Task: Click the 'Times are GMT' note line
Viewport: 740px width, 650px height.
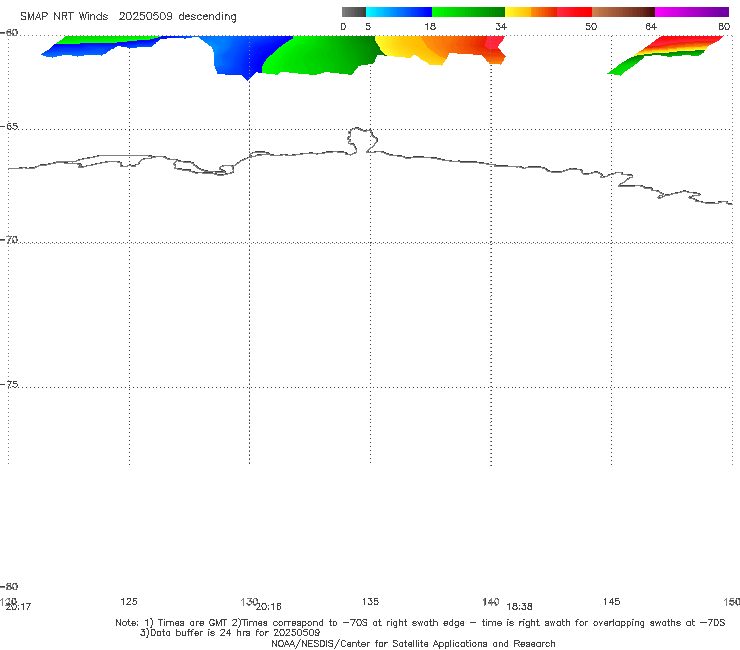Action: [x=420, y=623]
